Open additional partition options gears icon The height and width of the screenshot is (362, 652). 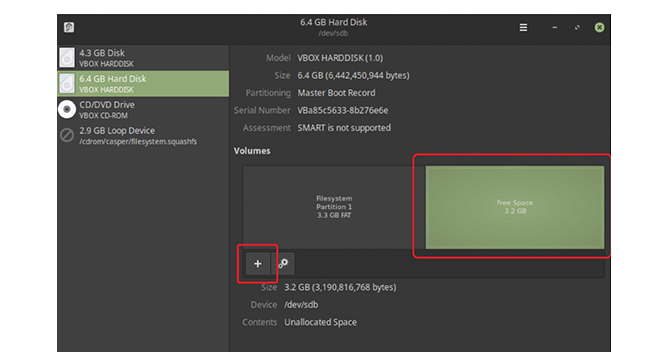click(283, 263)
